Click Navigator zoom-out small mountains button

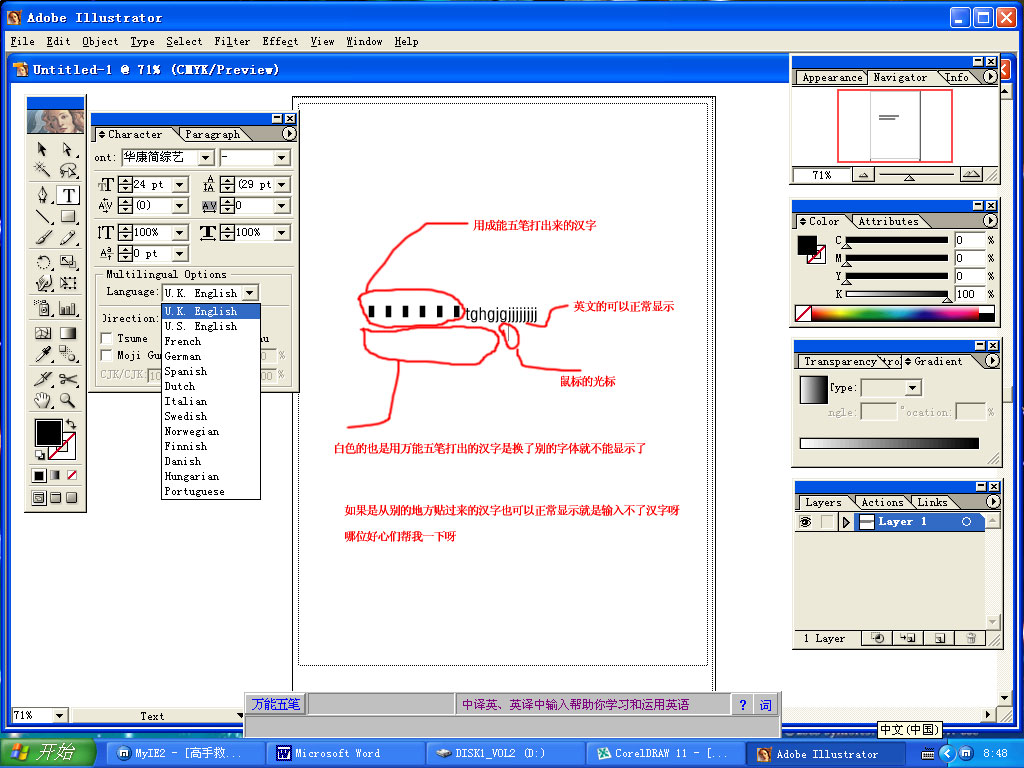click(863, 174)
